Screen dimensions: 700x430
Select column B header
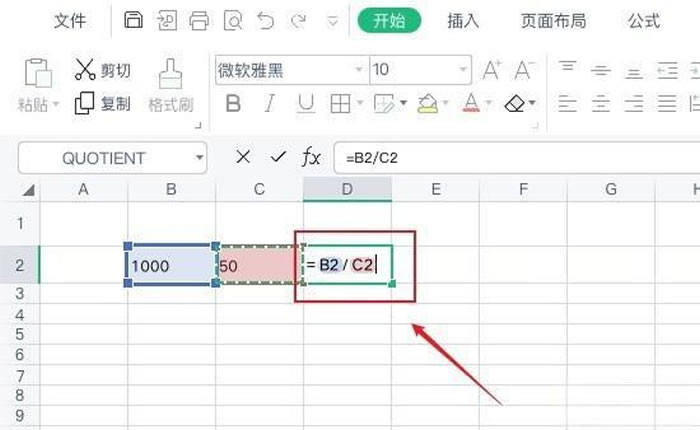171,189
